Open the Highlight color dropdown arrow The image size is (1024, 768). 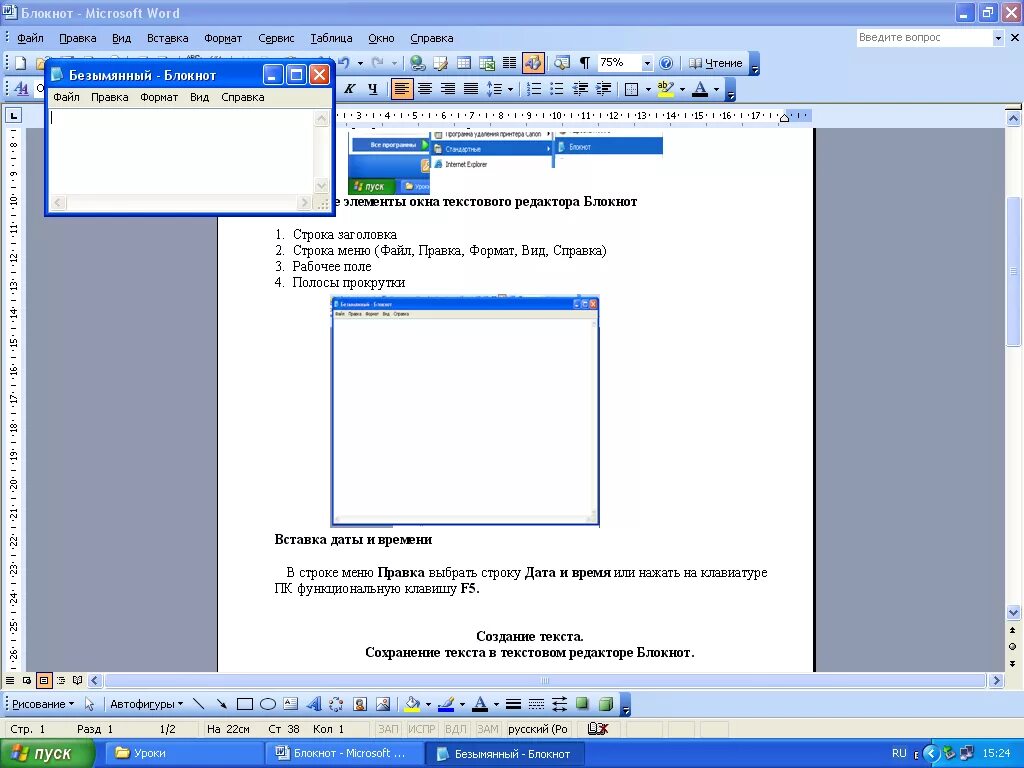click(682, 89)
